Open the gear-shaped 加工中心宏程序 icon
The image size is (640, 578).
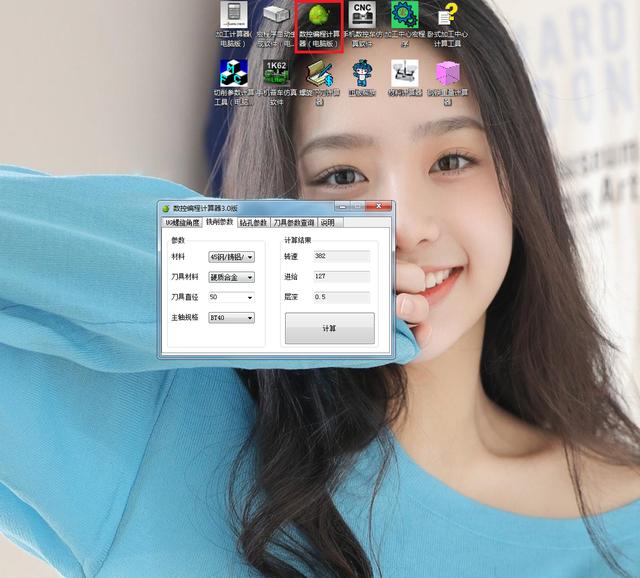[405, 16]
